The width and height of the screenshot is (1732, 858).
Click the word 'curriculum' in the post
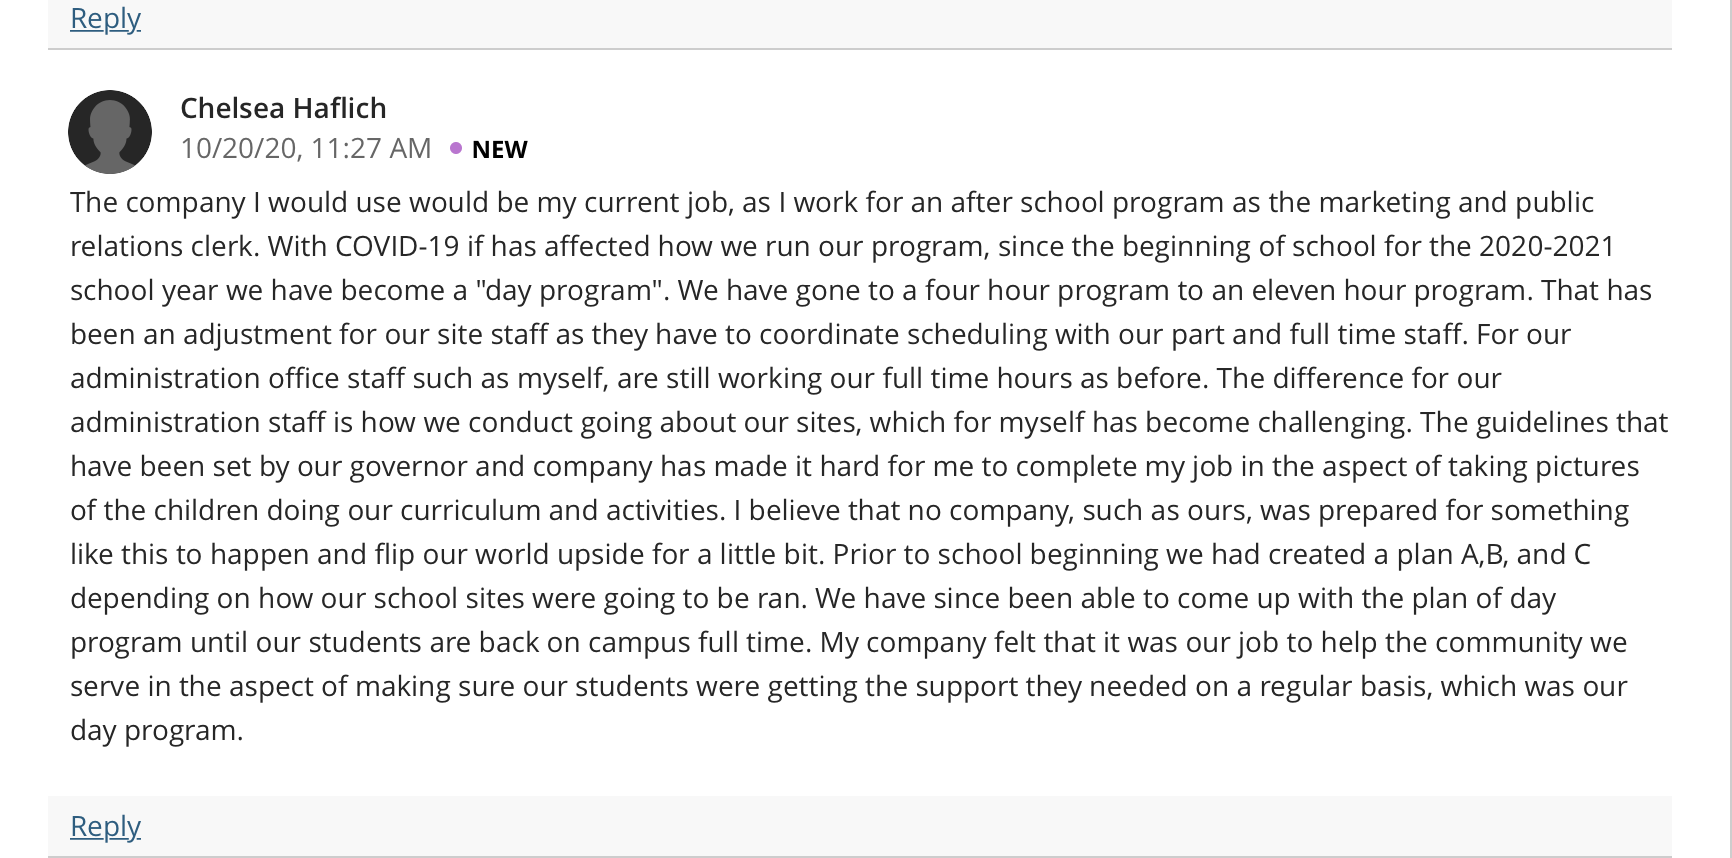tap(469, 510)
